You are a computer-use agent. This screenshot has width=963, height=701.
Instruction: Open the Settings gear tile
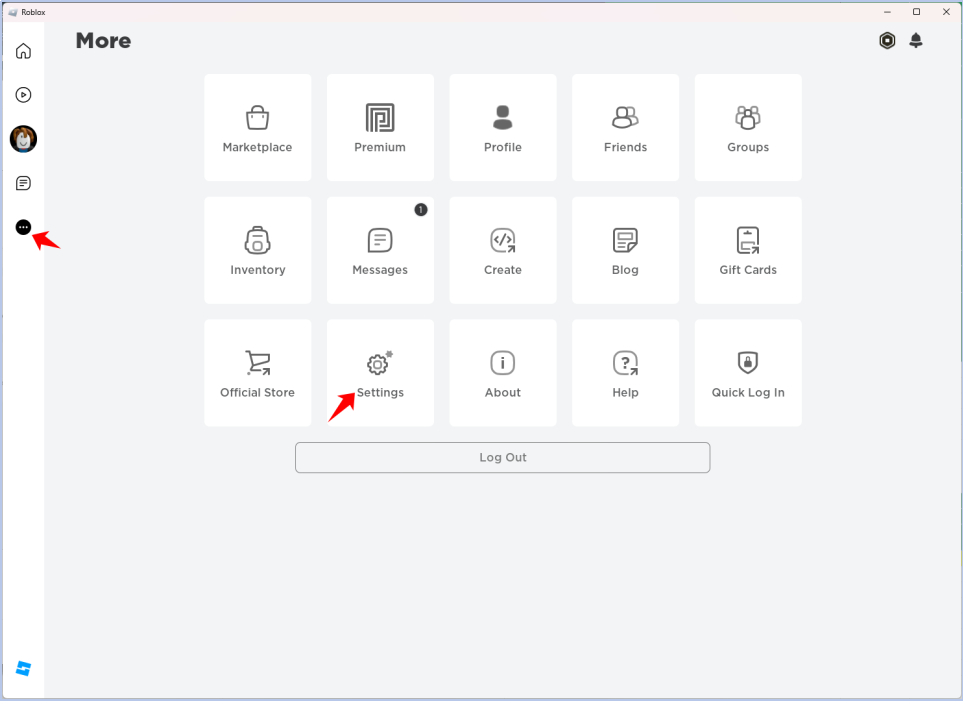(380, 373)
